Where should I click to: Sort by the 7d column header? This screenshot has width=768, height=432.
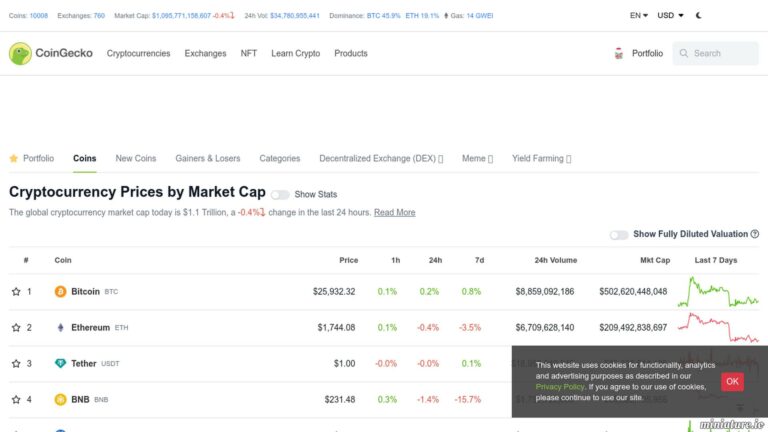480,260
